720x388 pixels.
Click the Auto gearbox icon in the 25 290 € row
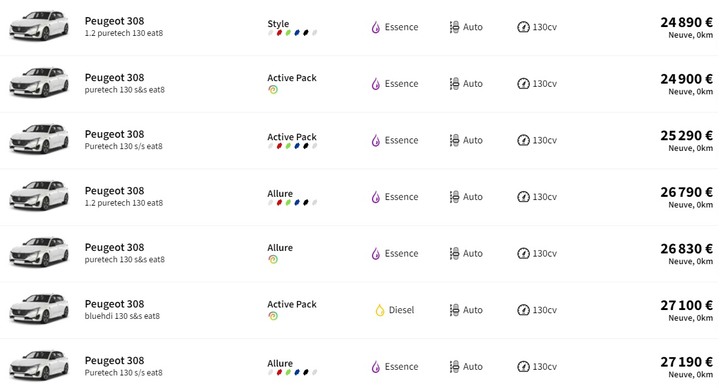[x=454, y=140]
